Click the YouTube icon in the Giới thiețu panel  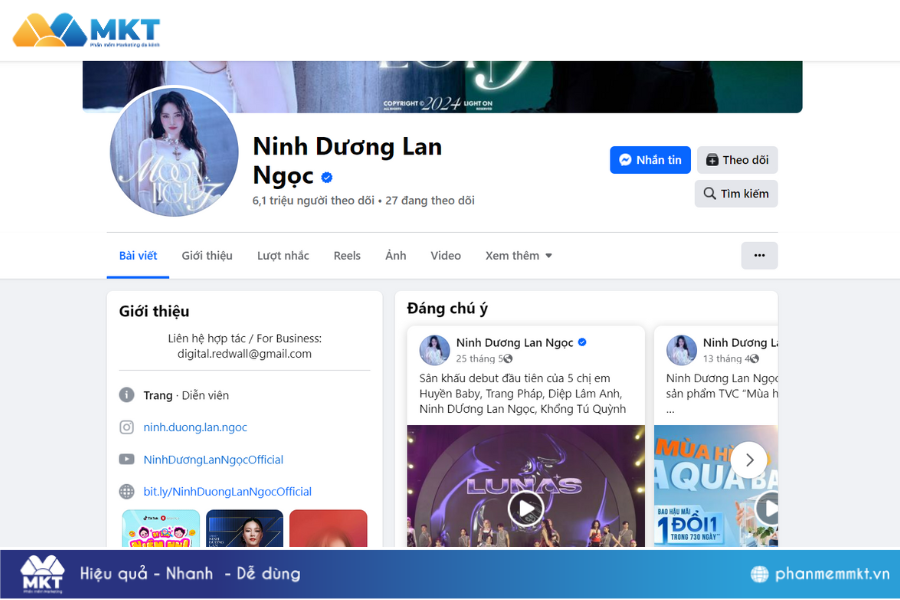pyautogui.click(x=126, y=459)
